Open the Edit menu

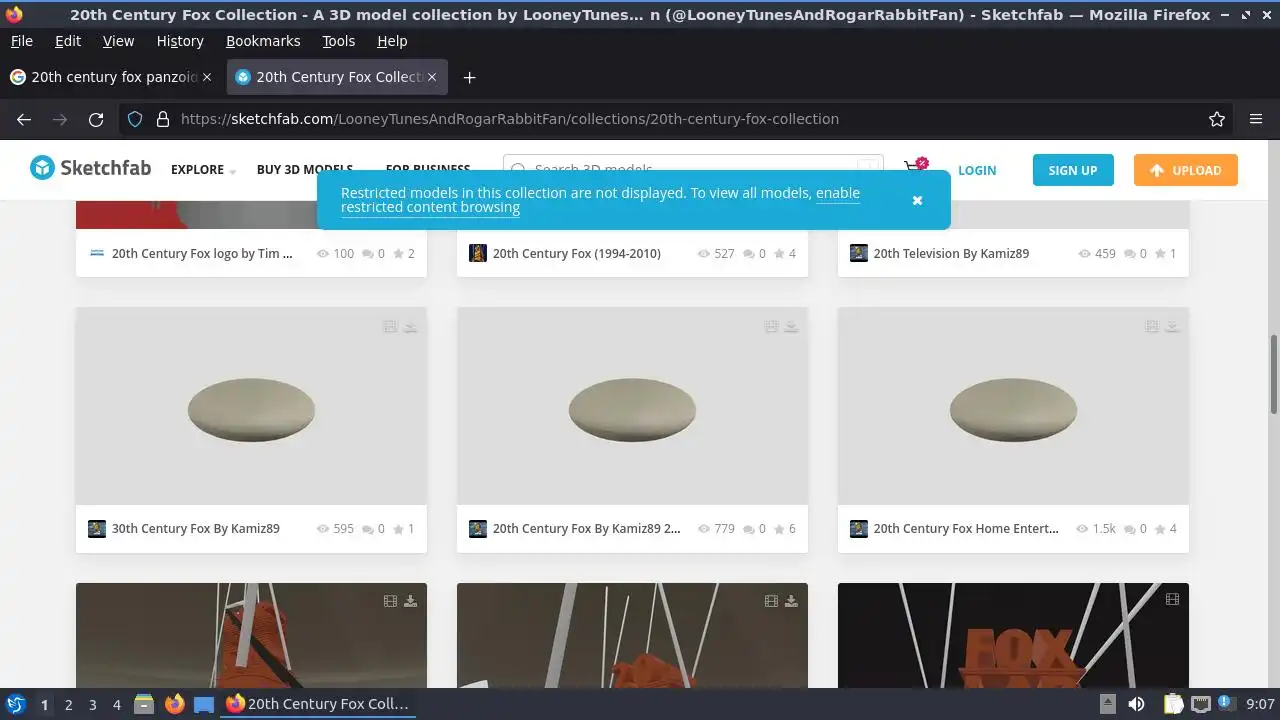point(68,41)
